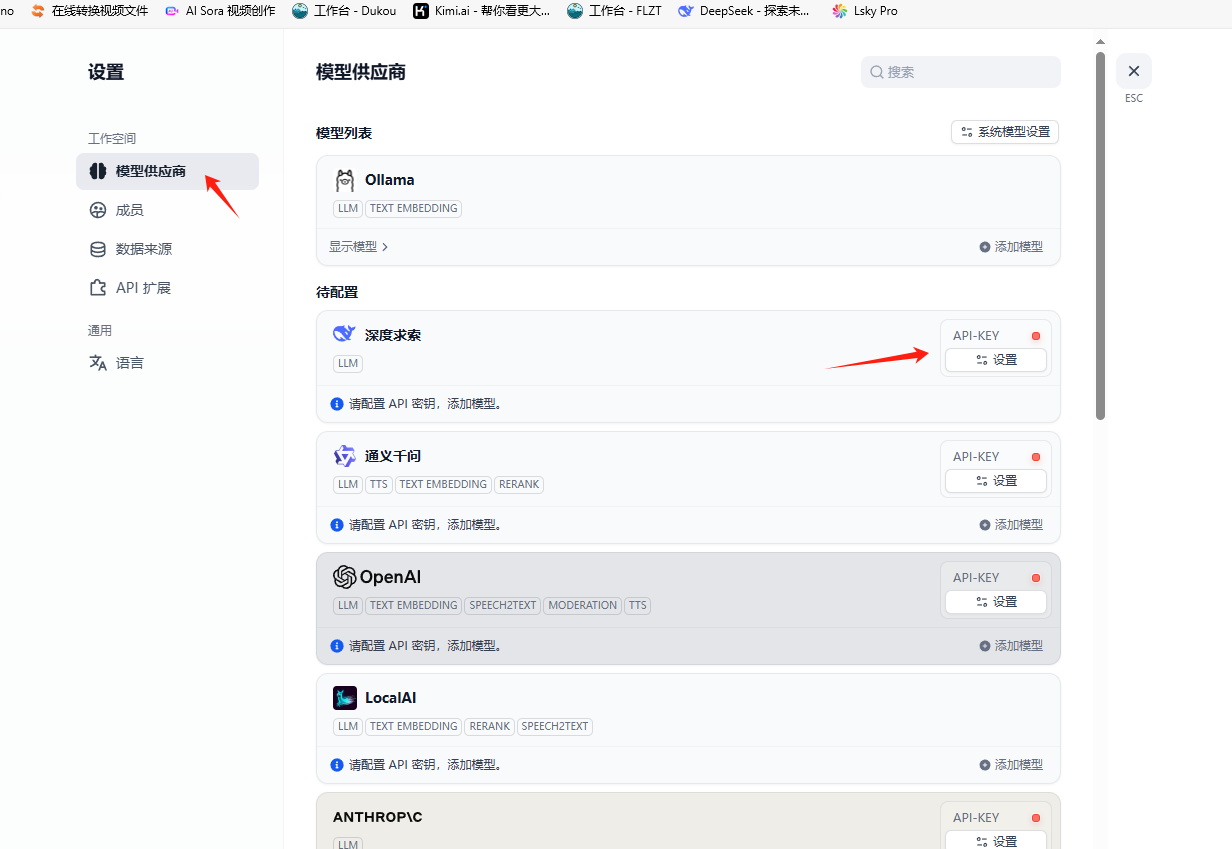1232x849 pixels.
Task: Click the Ollama llama logo
Action: tap(345, 180)
